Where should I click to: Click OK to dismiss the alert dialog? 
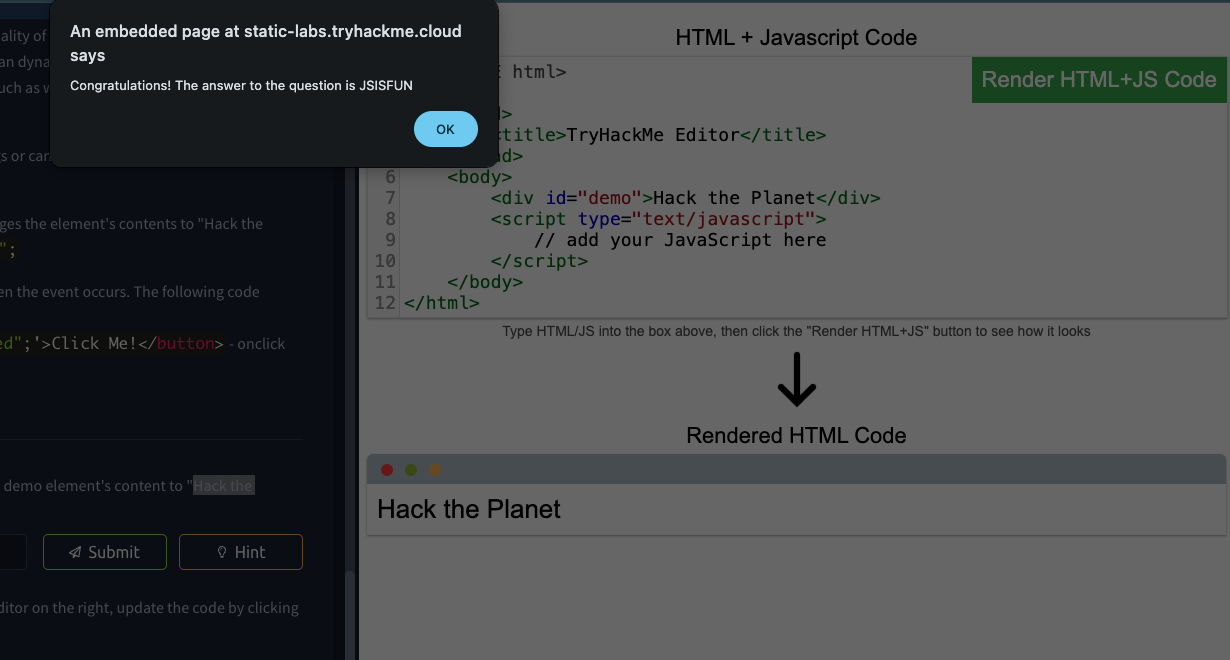click(445, 129)
